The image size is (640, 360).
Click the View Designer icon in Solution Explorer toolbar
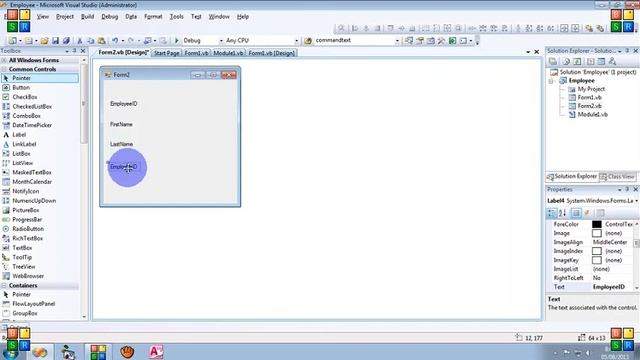(601, 62)
